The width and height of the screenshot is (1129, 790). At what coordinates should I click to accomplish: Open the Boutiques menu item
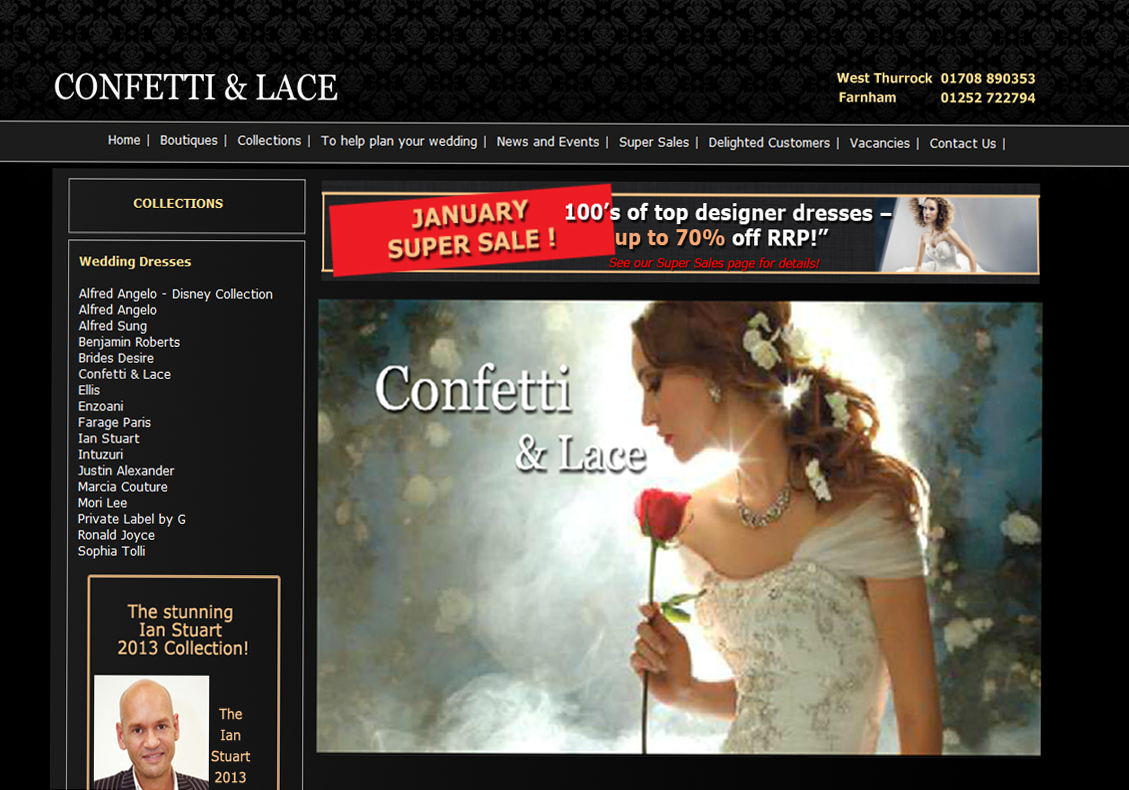click(188, 141)
